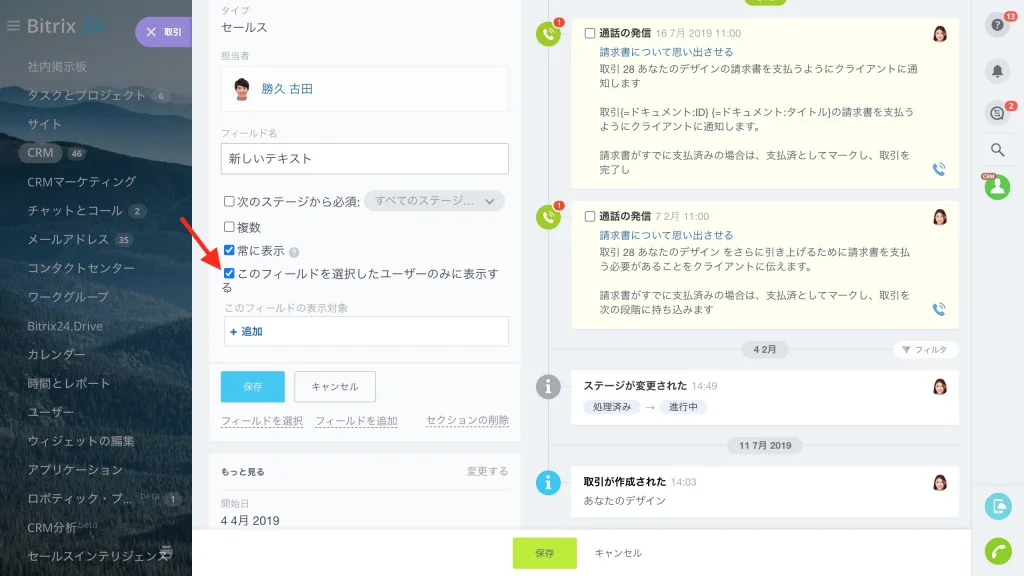The width and height of the screenshot is (1024, 576).
Task: Check the 通話の発信 16 7月 2019 completion box
Action: [590, 33]
